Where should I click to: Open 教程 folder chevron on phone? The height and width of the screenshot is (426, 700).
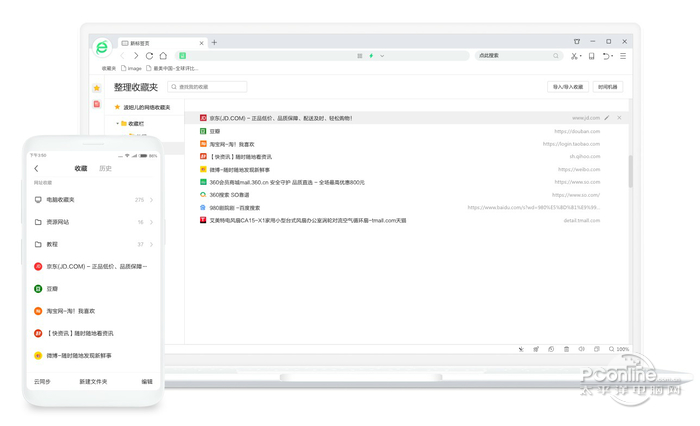pos(152,244)
